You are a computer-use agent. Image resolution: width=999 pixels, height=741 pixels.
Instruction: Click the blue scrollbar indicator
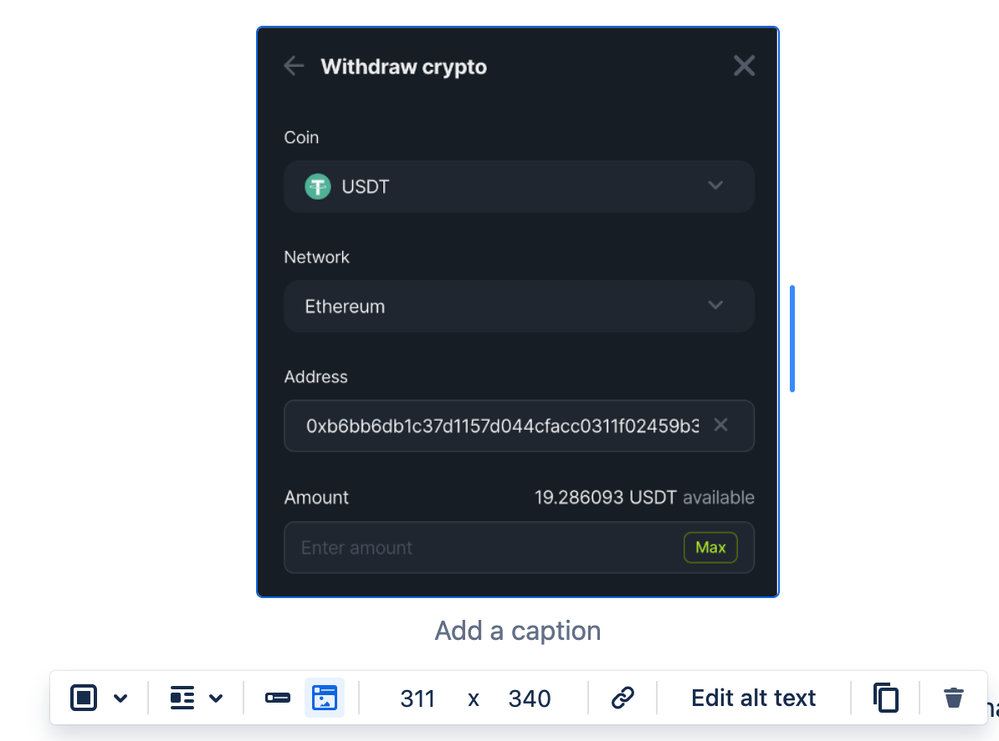[792, 335]
